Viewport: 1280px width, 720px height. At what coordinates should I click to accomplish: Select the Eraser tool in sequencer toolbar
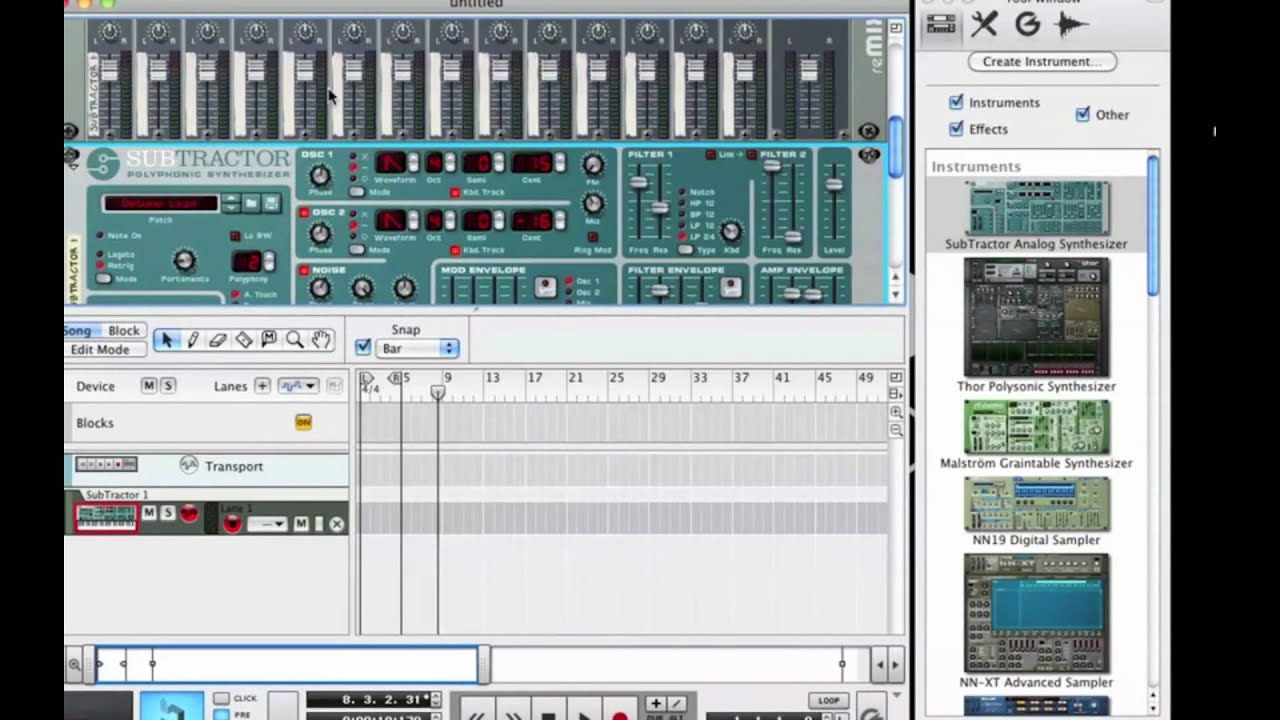218,340
